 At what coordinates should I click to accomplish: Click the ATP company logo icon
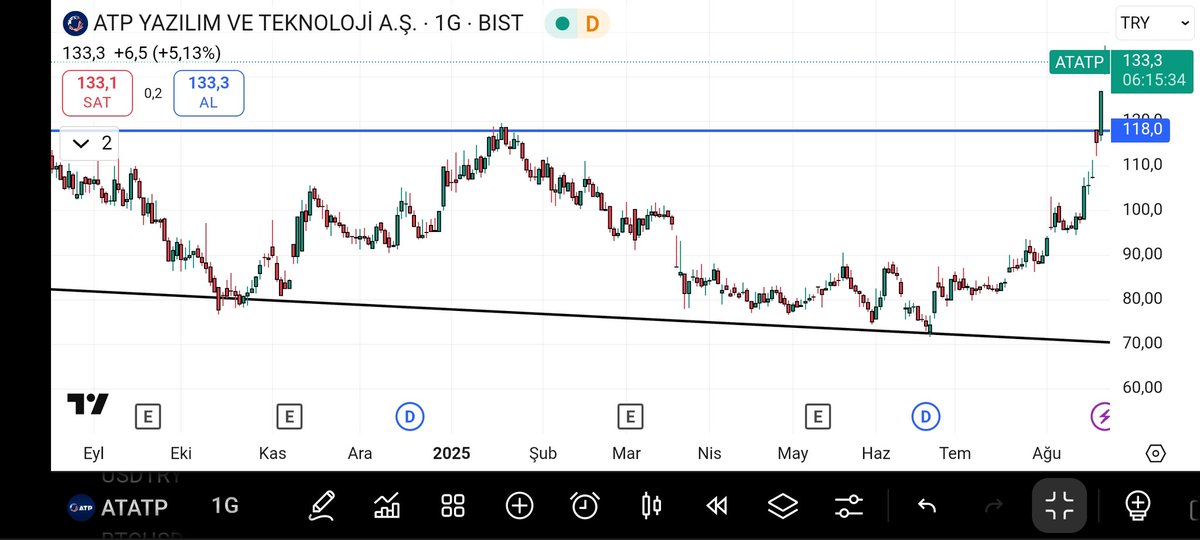click(x=75, y=23)
